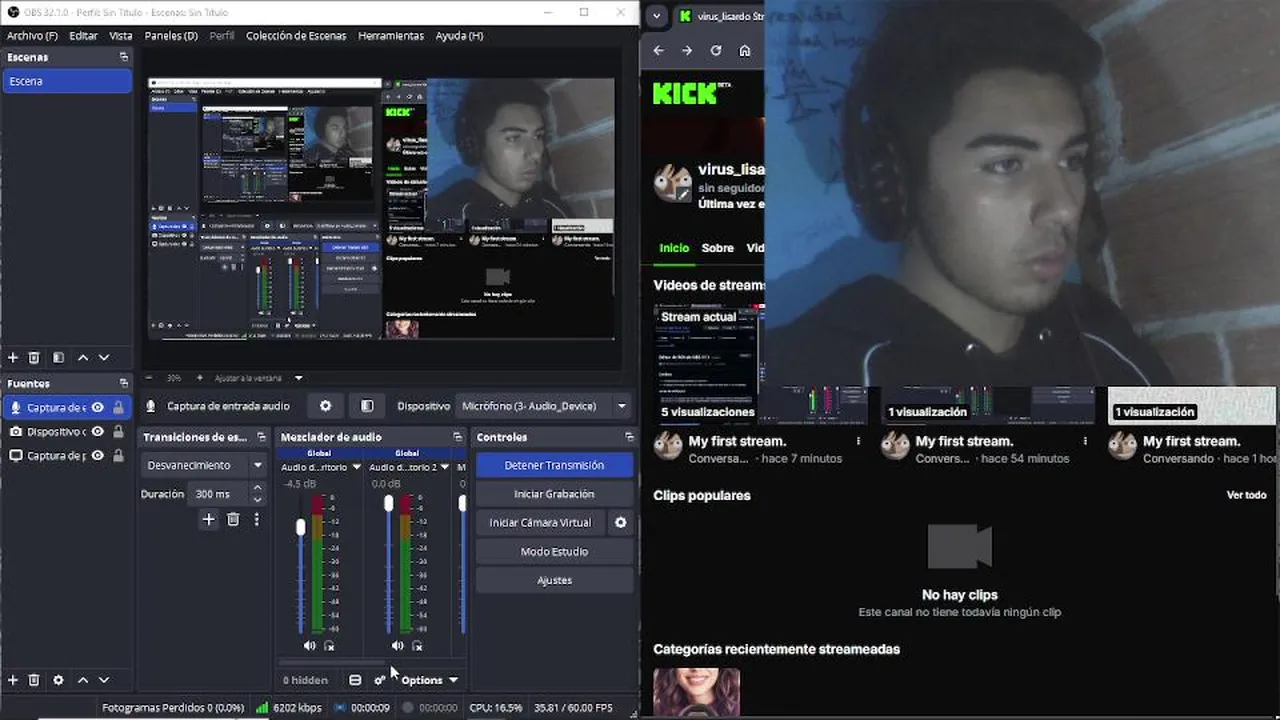Open the Paneles menu

pyautogui.click(x=171, y=35)
